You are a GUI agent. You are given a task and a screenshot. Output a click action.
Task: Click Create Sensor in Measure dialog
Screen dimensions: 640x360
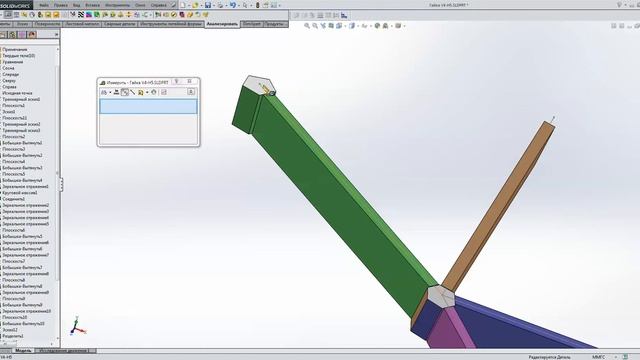coord(164,92)
